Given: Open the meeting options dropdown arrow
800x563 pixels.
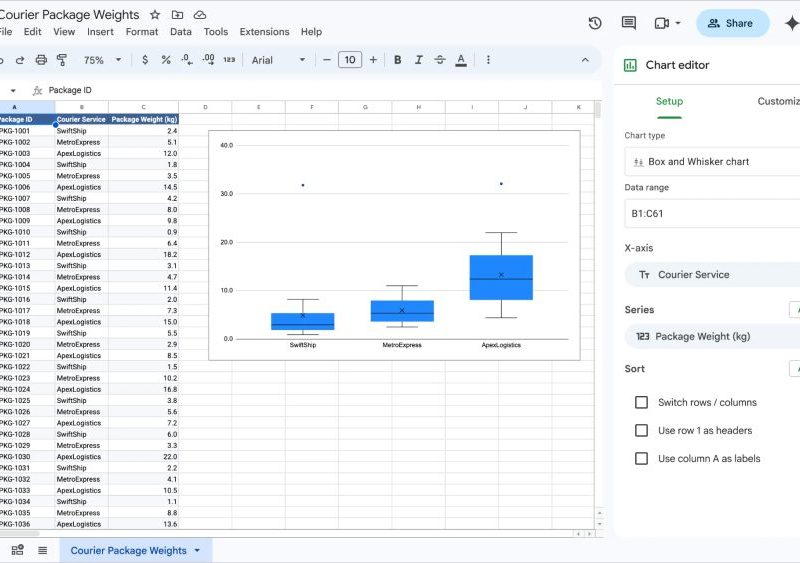Looking at the screenshot, I should tap(678, 23).
